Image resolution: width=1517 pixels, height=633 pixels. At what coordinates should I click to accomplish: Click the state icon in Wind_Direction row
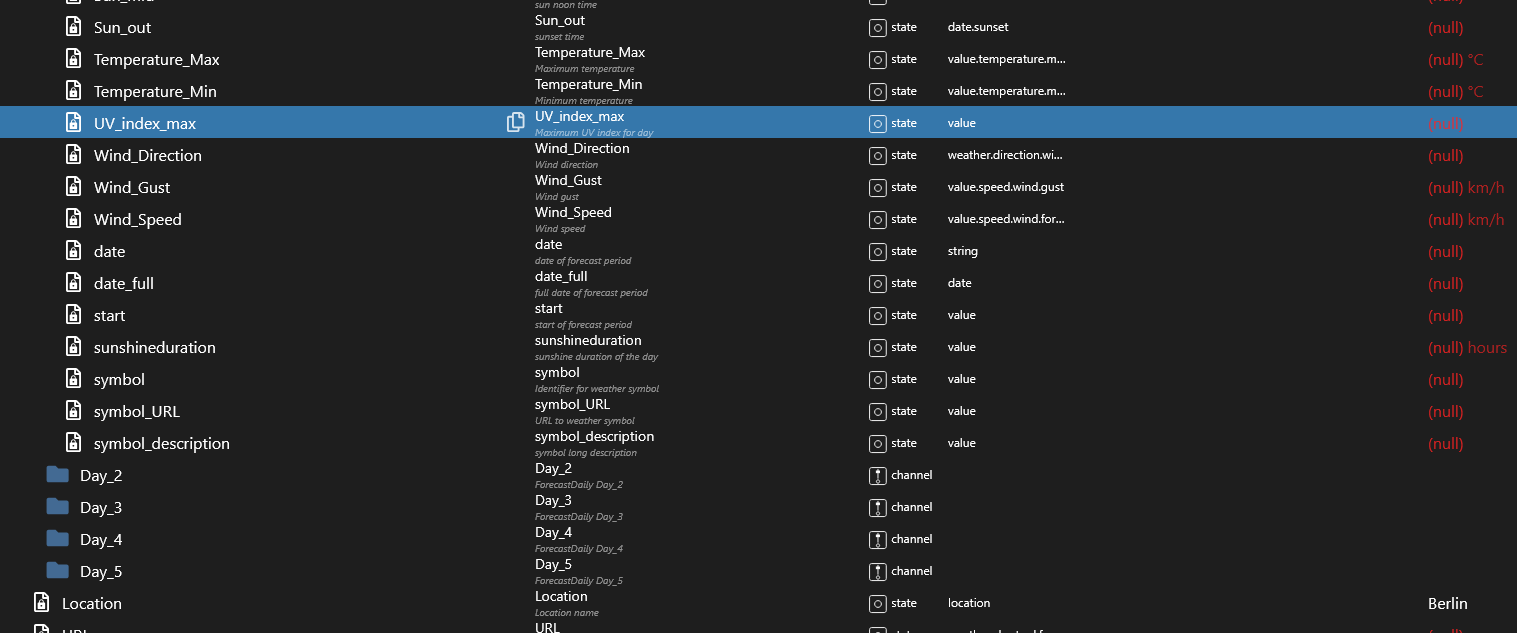(x=877, y=155)
